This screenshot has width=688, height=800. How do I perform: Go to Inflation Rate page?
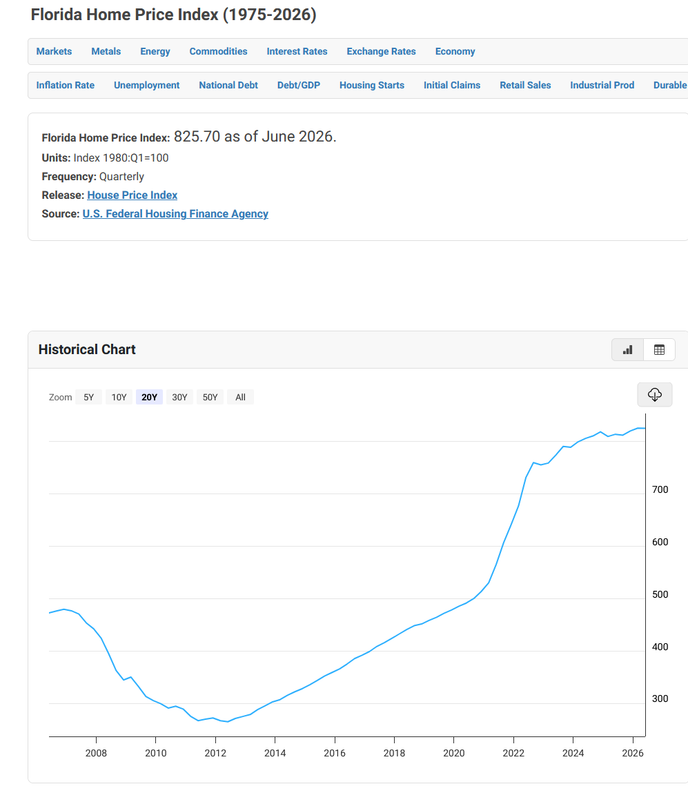65,85
